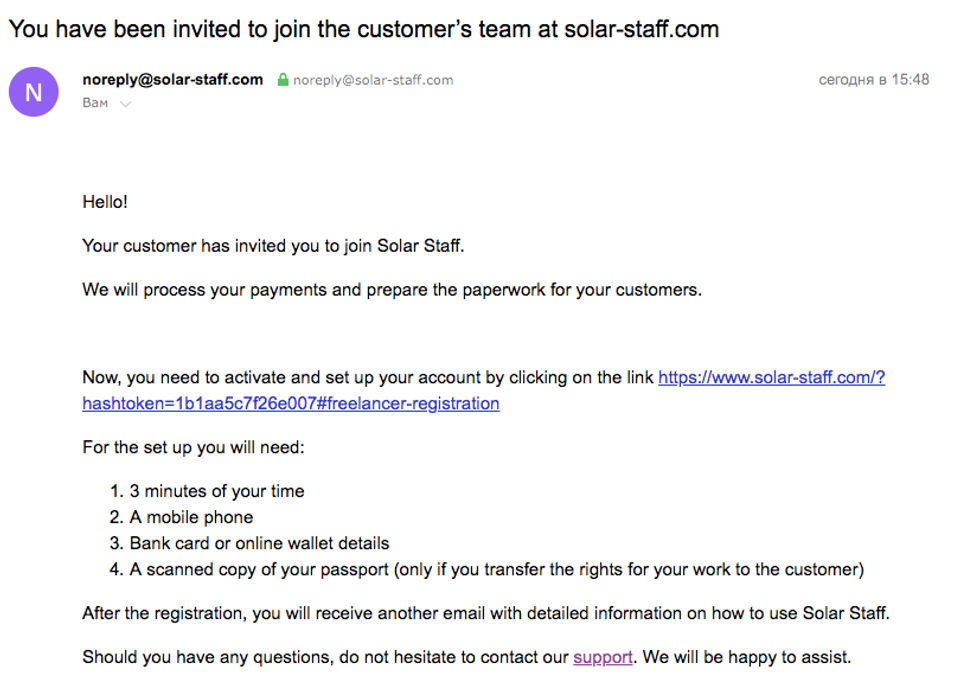This screenshot has height=686, width=960.
Task: Click list item "A mobile phone"
Action: coord(191,517)
